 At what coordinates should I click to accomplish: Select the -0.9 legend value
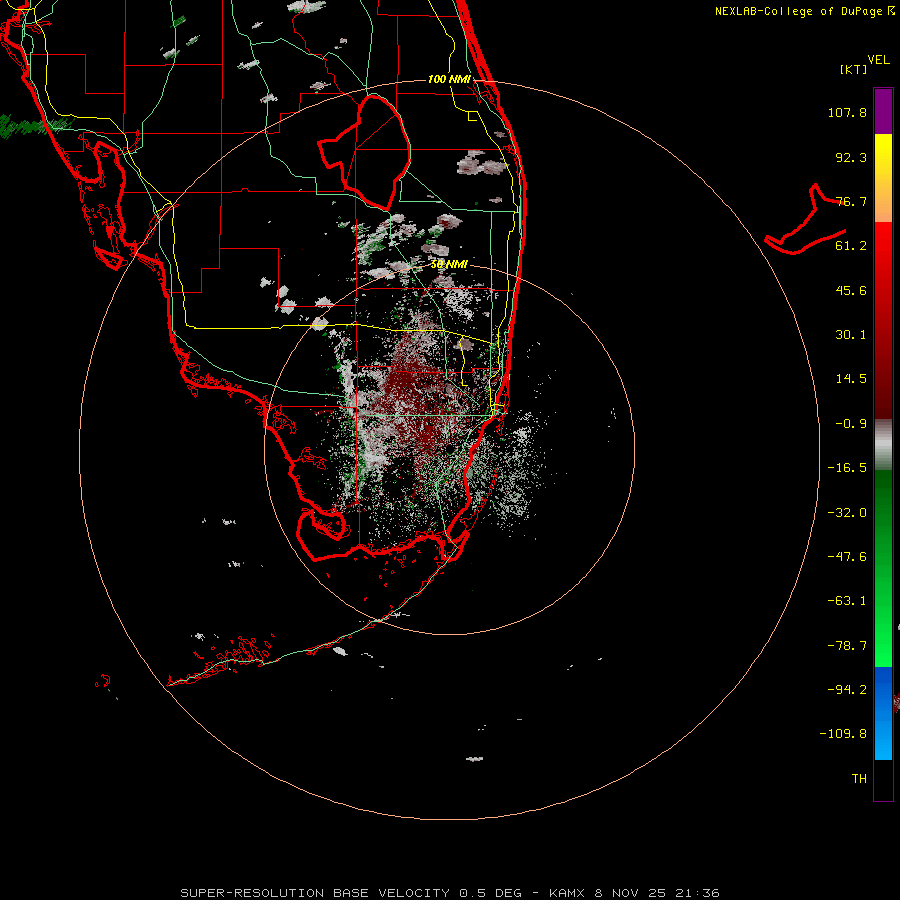[x=851, y=424]
